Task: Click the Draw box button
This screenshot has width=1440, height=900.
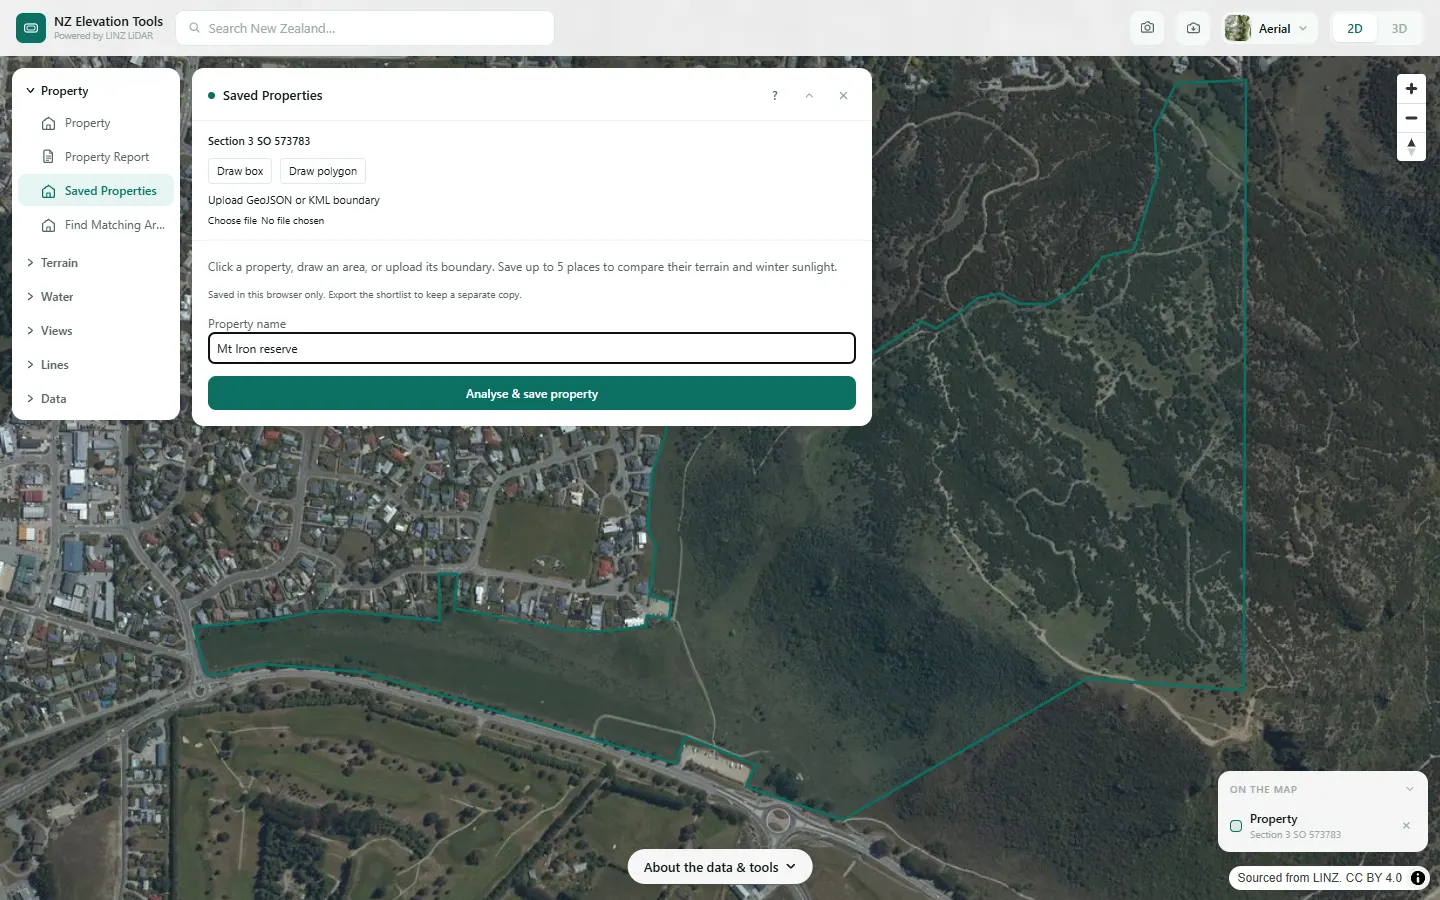Action: [x=240, y=171]
